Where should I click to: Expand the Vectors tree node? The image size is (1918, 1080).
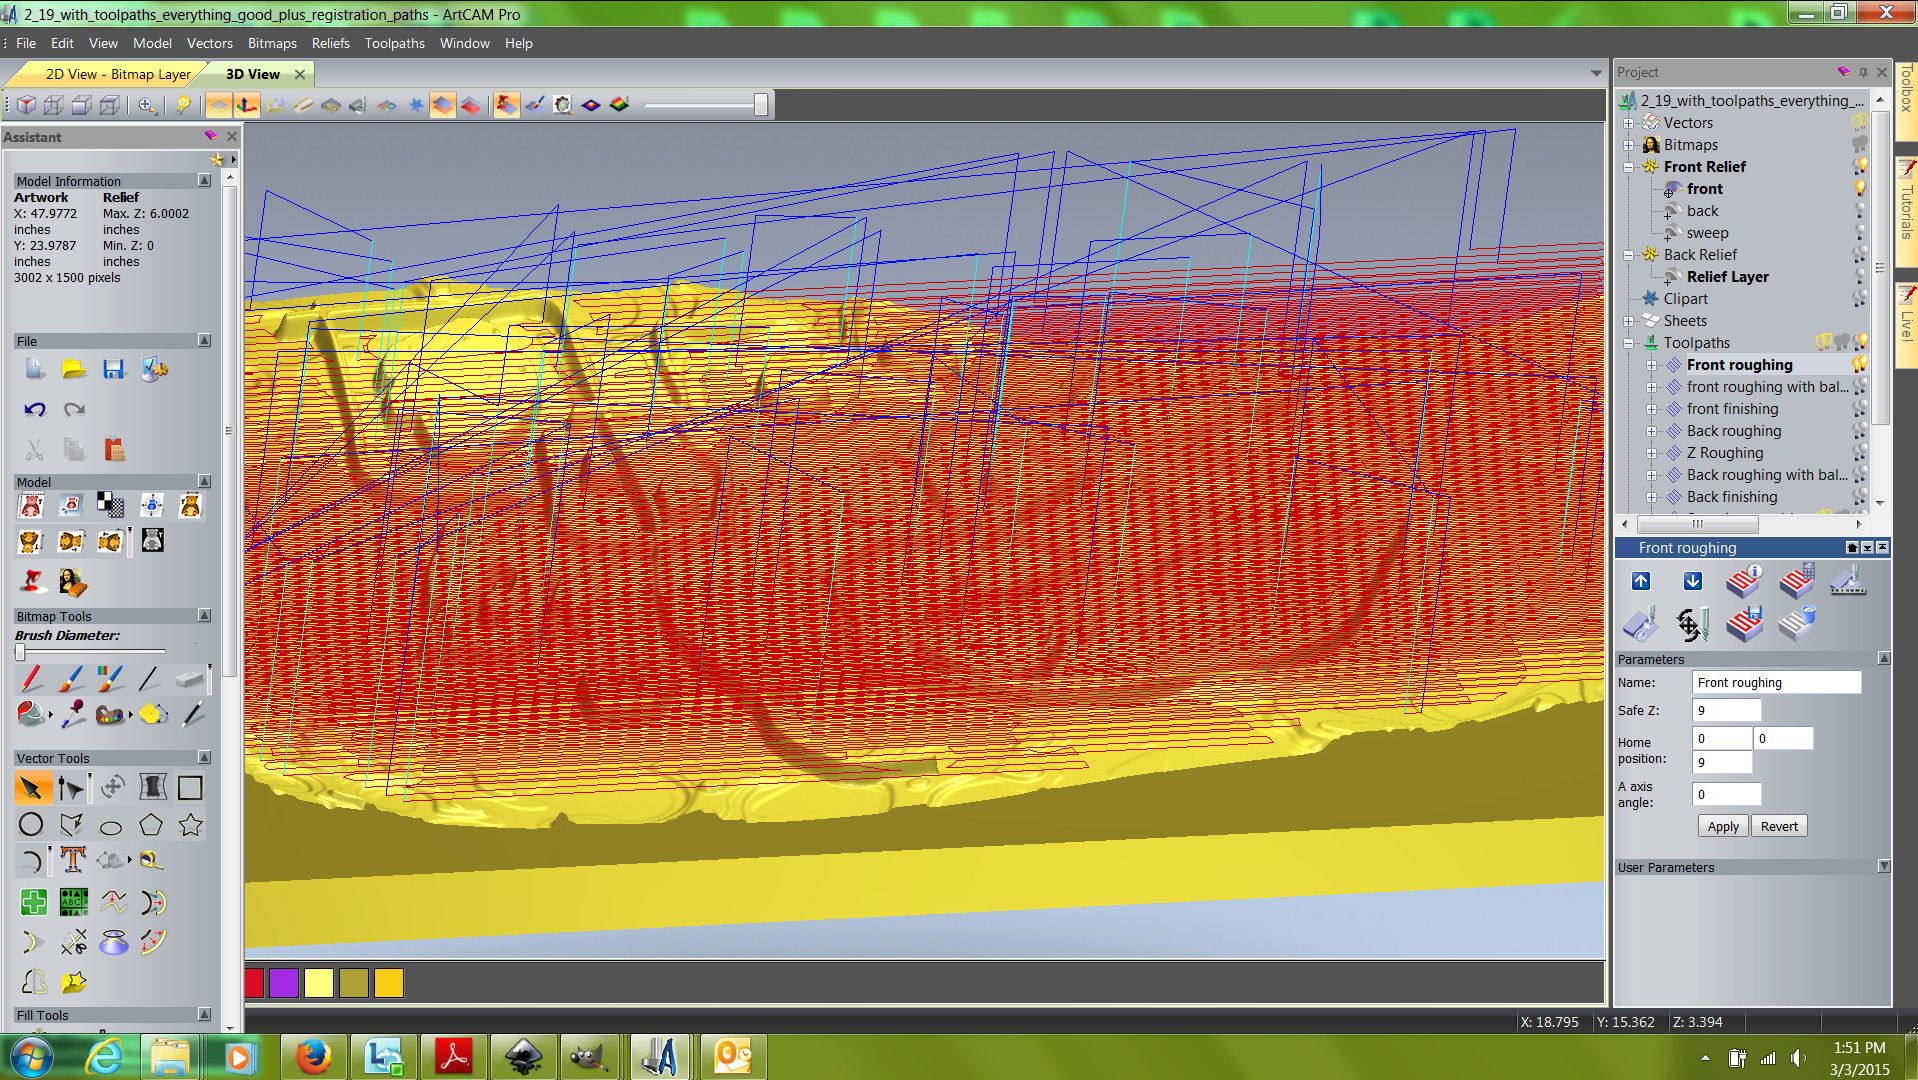[x=1628, y=123]
